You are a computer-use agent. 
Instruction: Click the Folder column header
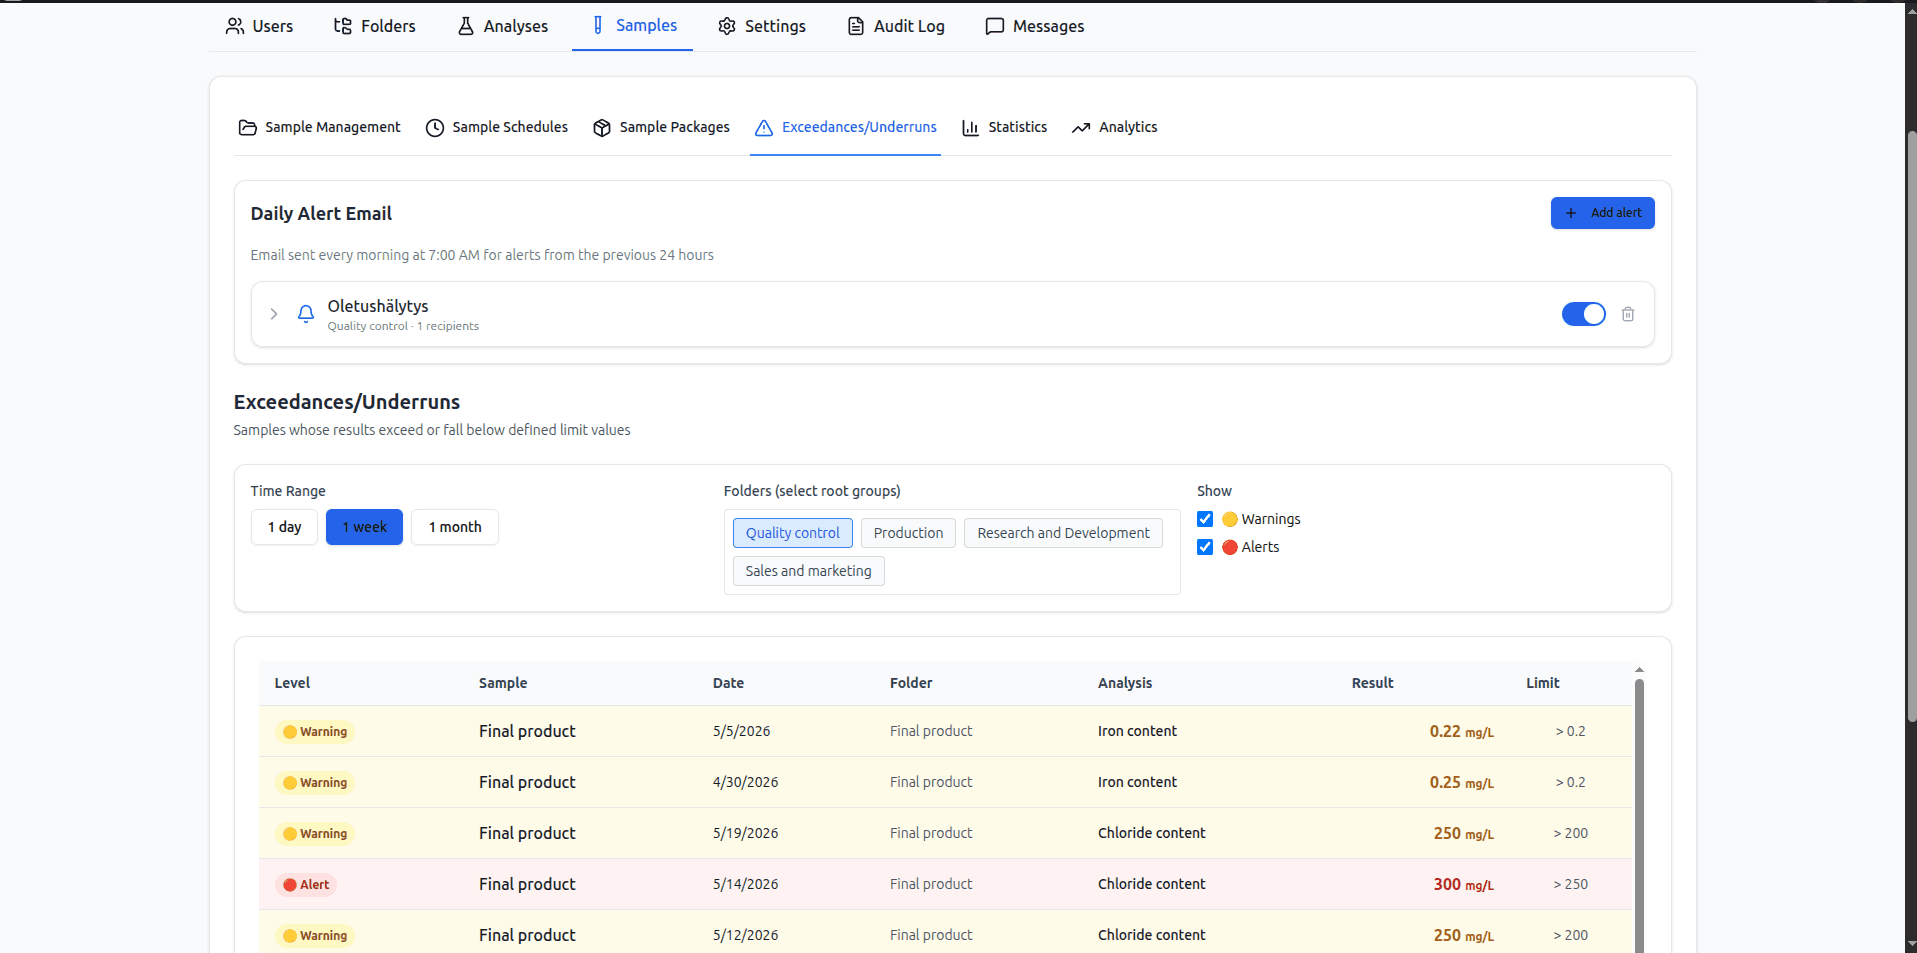[911, 683]
